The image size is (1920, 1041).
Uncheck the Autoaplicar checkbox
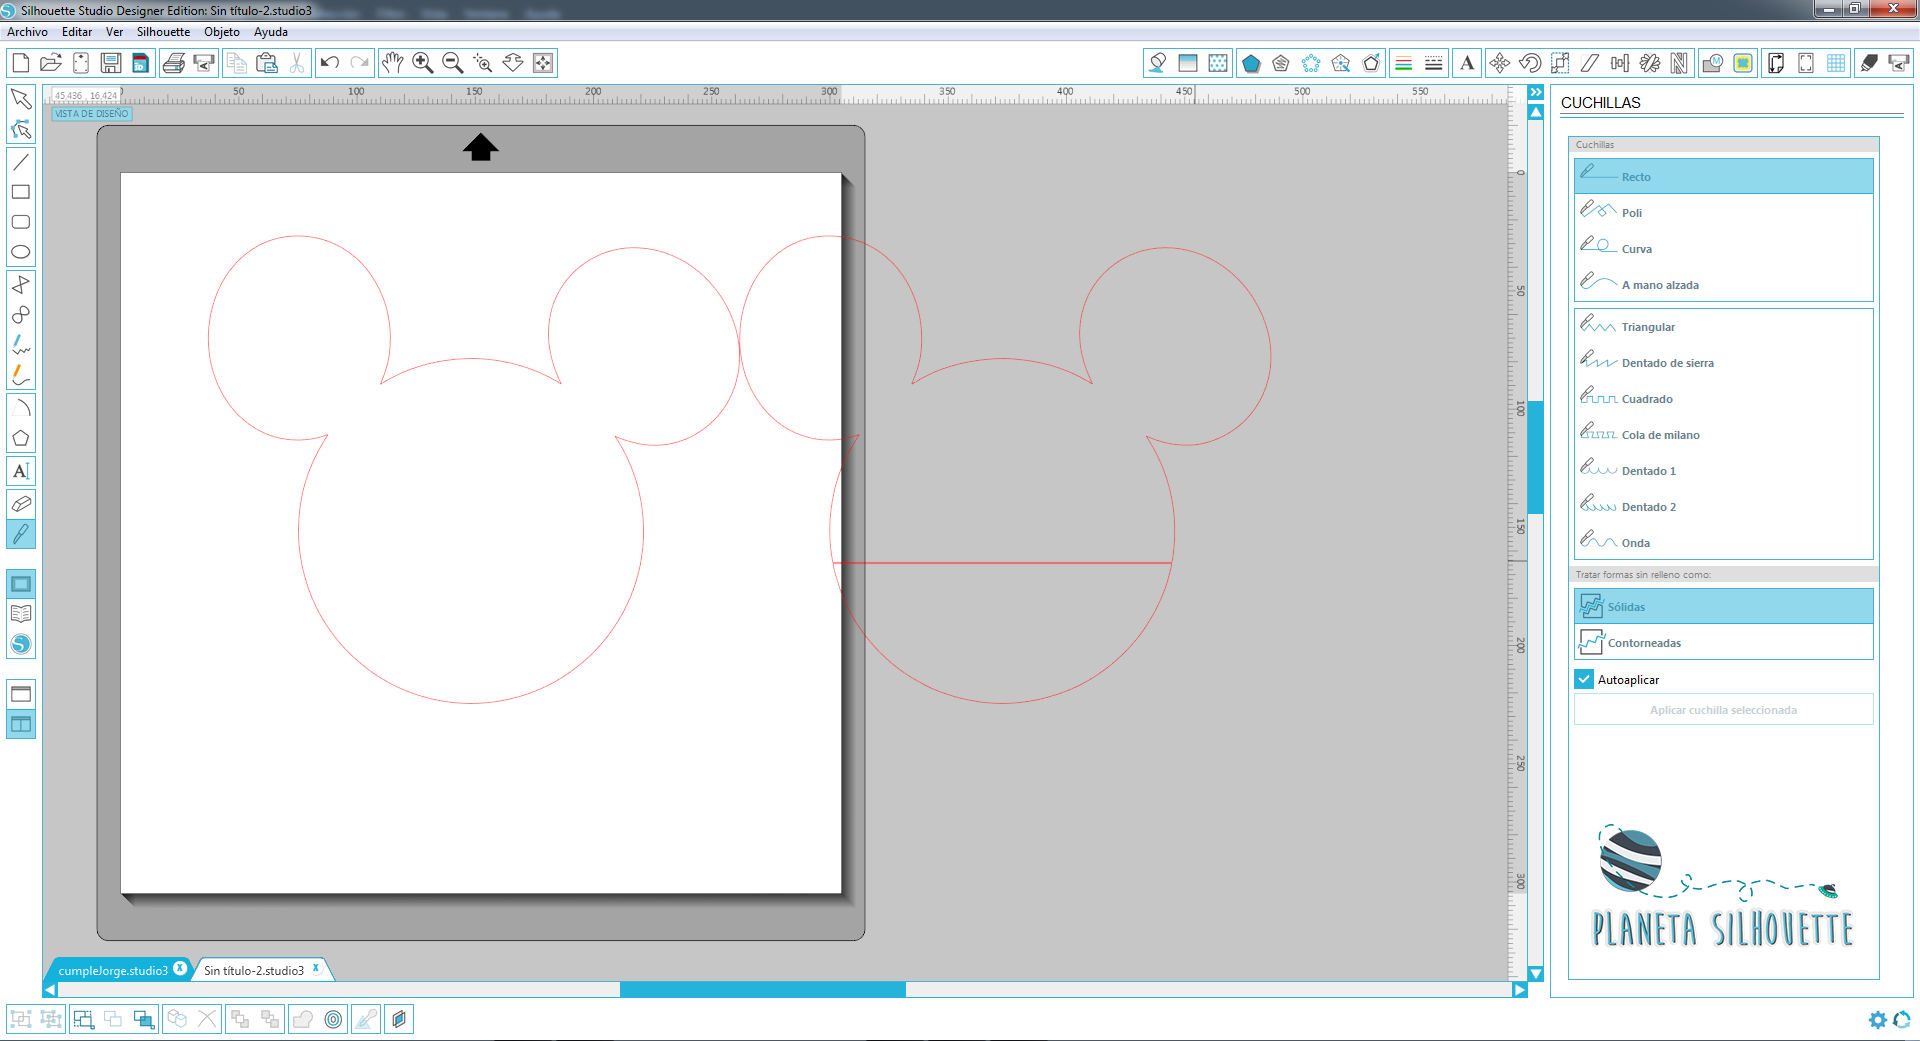pos(1584,679)
